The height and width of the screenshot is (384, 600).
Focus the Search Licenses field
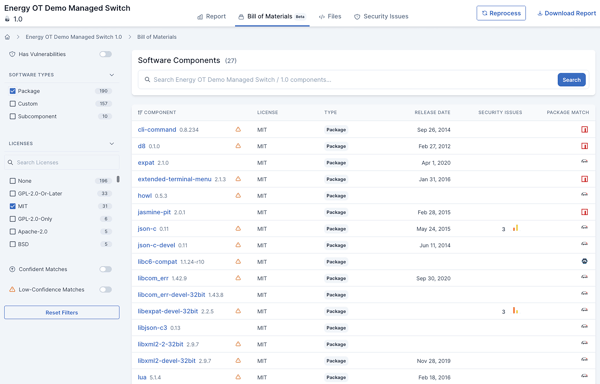[62, 163]
